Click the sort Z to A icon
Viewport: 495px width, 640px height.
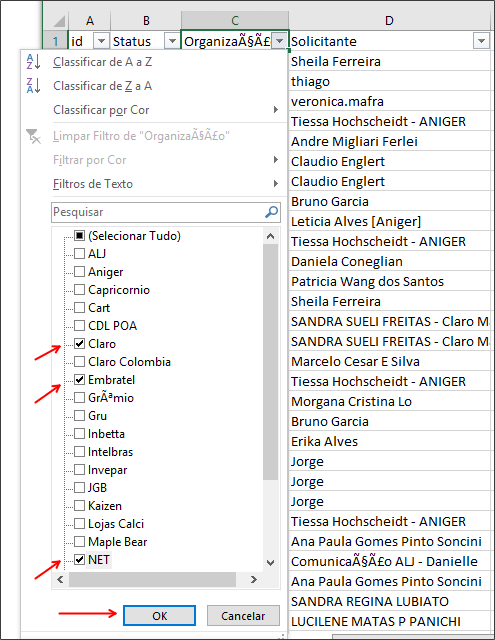(x=33, y=86)
